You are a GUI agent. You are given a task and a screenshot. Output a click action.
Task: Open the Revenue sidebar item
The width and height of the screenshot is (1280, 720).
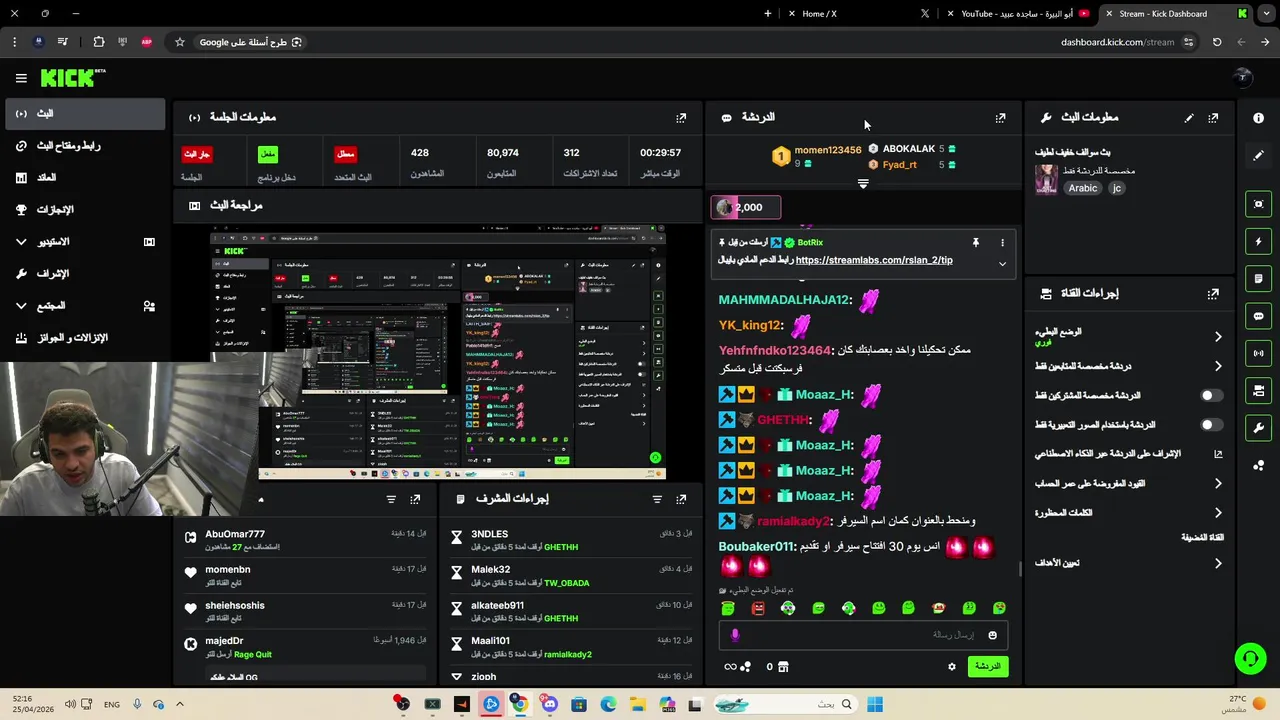[85, 178]
